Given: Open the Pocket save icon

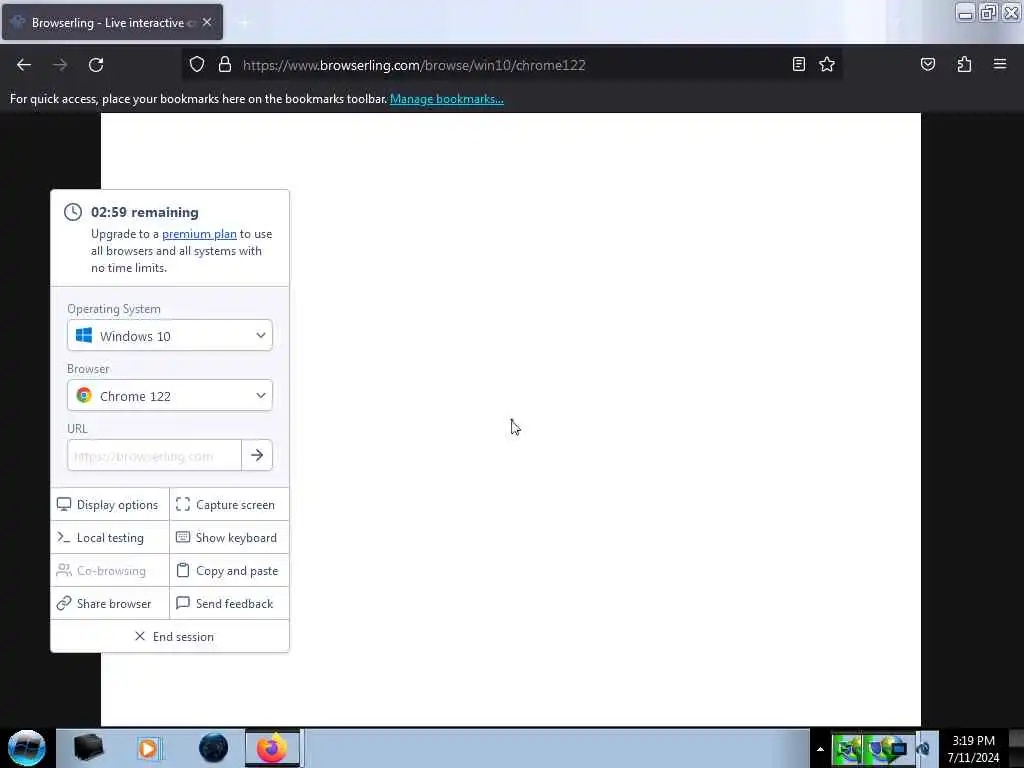Looking at the screenshot, I should coord(927,64).
